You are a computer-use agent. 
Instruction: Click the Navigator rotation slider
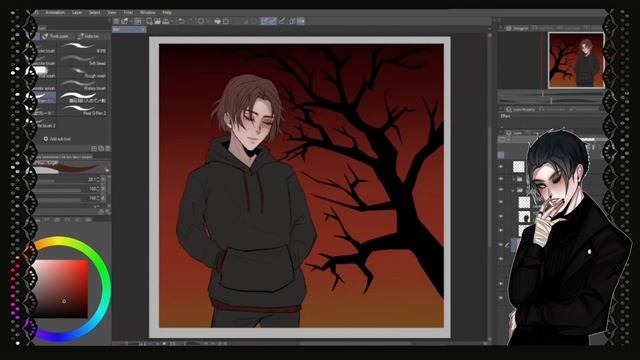tap(551, 100)
